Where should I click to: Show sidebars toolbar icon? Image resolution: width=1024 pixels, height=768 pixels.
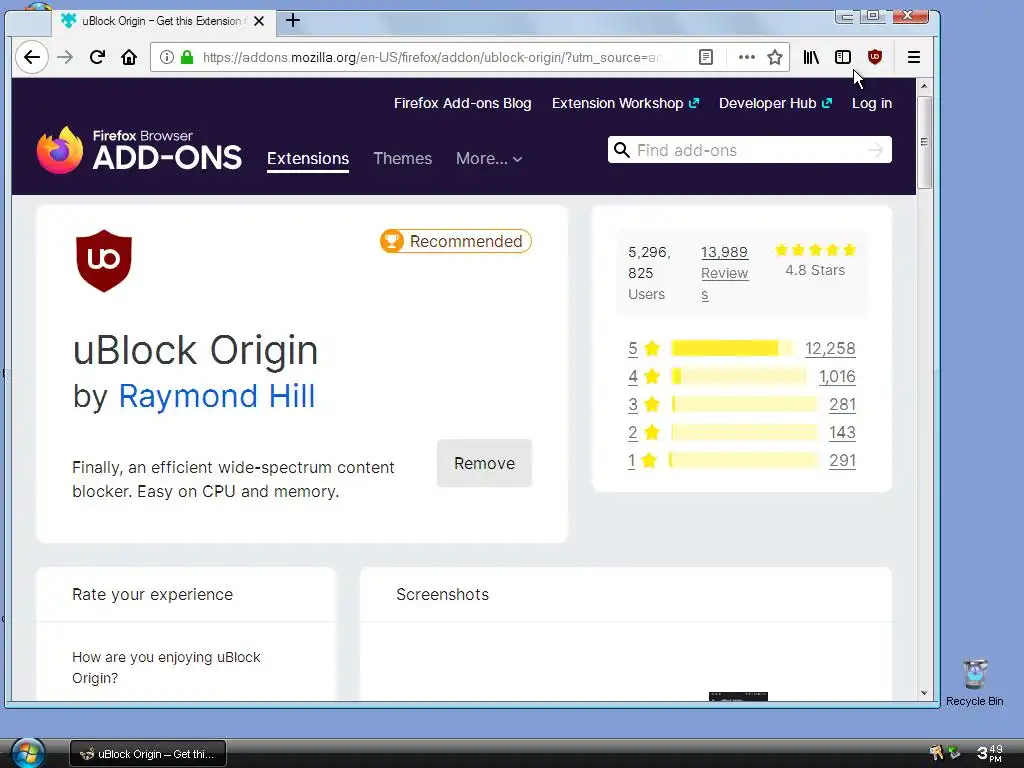843,57
